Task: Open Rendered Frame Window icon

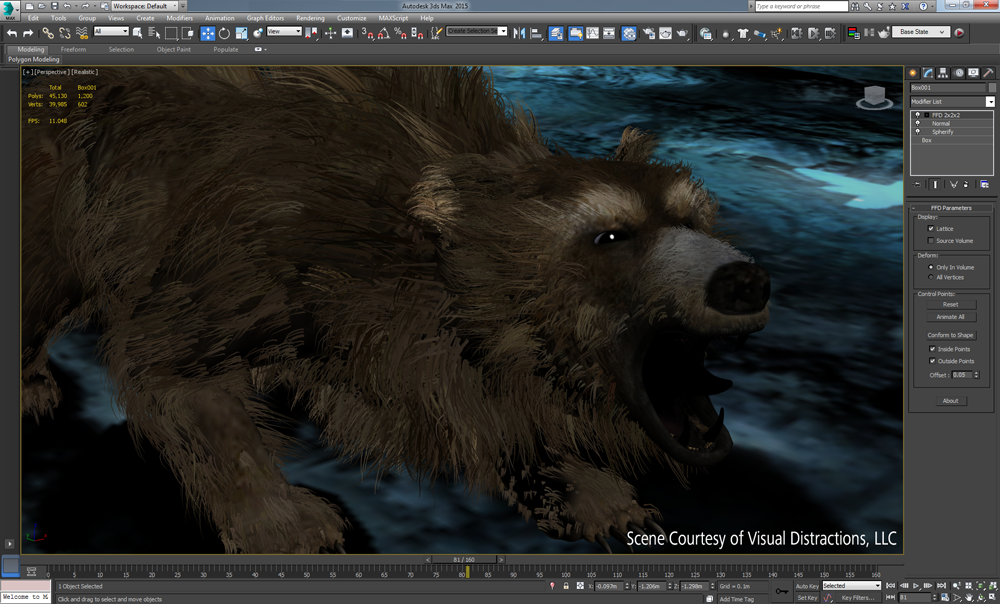Action: click(665, 33)
